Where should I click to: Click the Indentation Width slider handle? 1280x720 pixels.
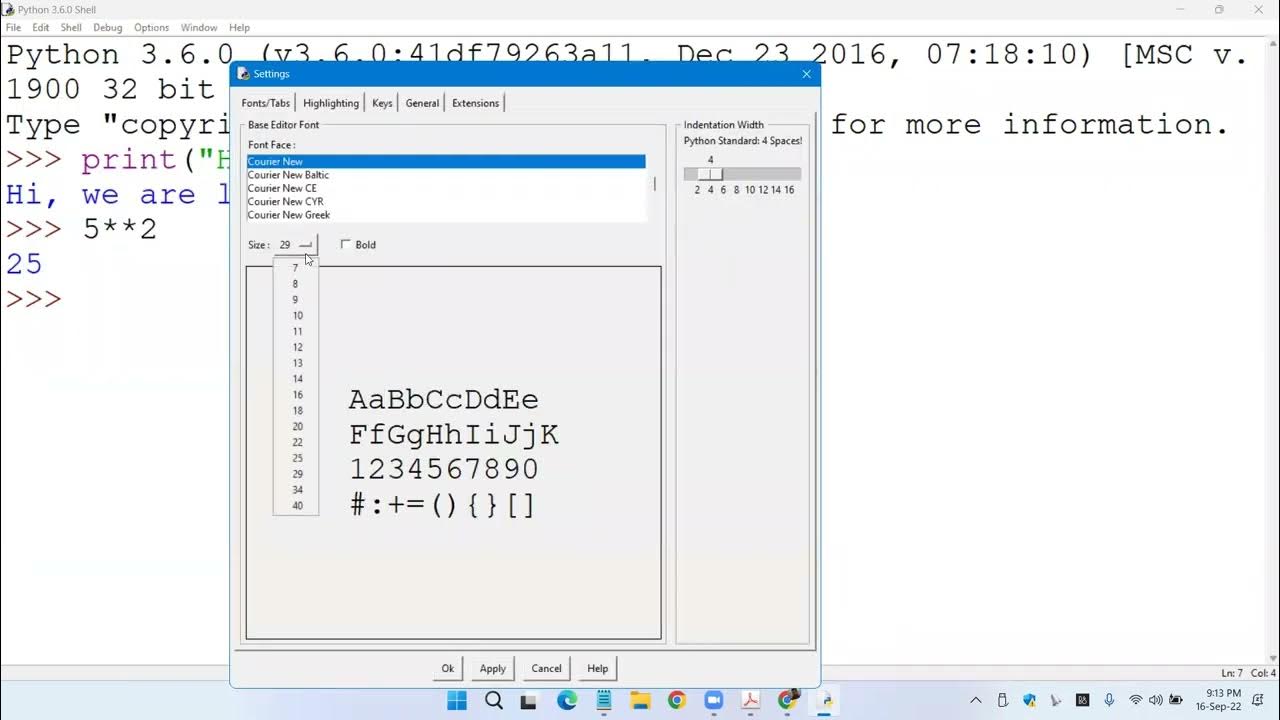710,174
